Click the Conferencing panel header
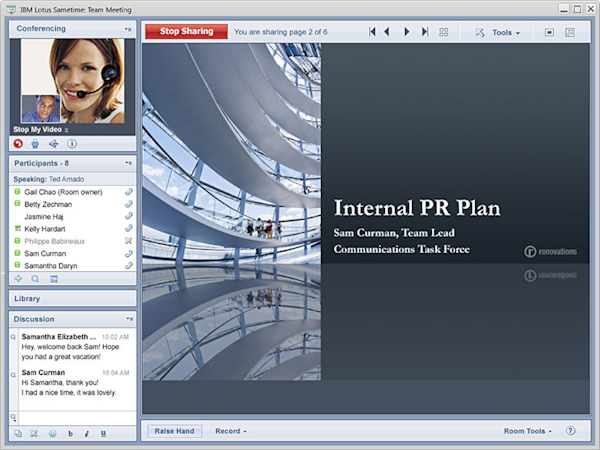The height and width of the screenshot is (450, 600). [72, 29]
